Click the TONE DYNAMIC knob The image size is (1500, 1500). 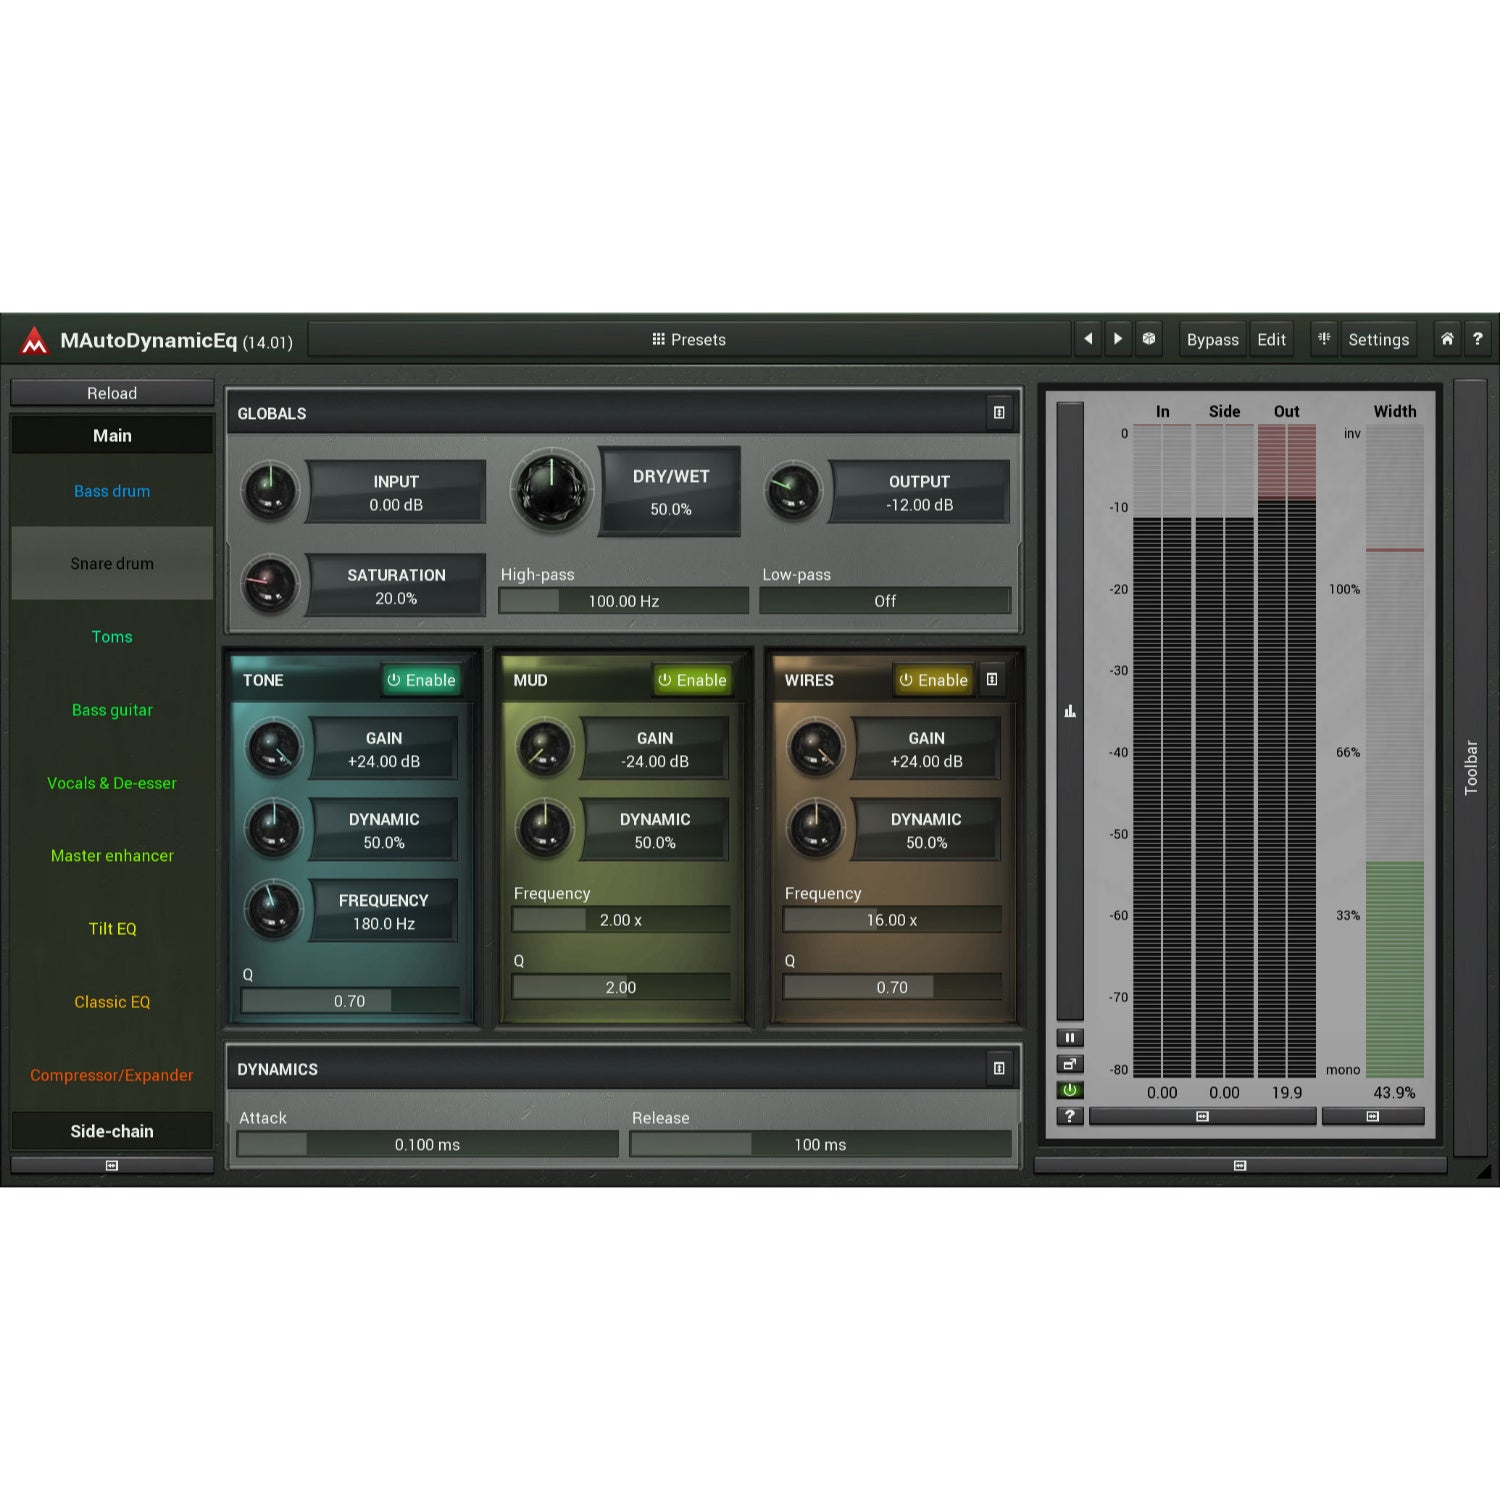click(x=274, y=828)
